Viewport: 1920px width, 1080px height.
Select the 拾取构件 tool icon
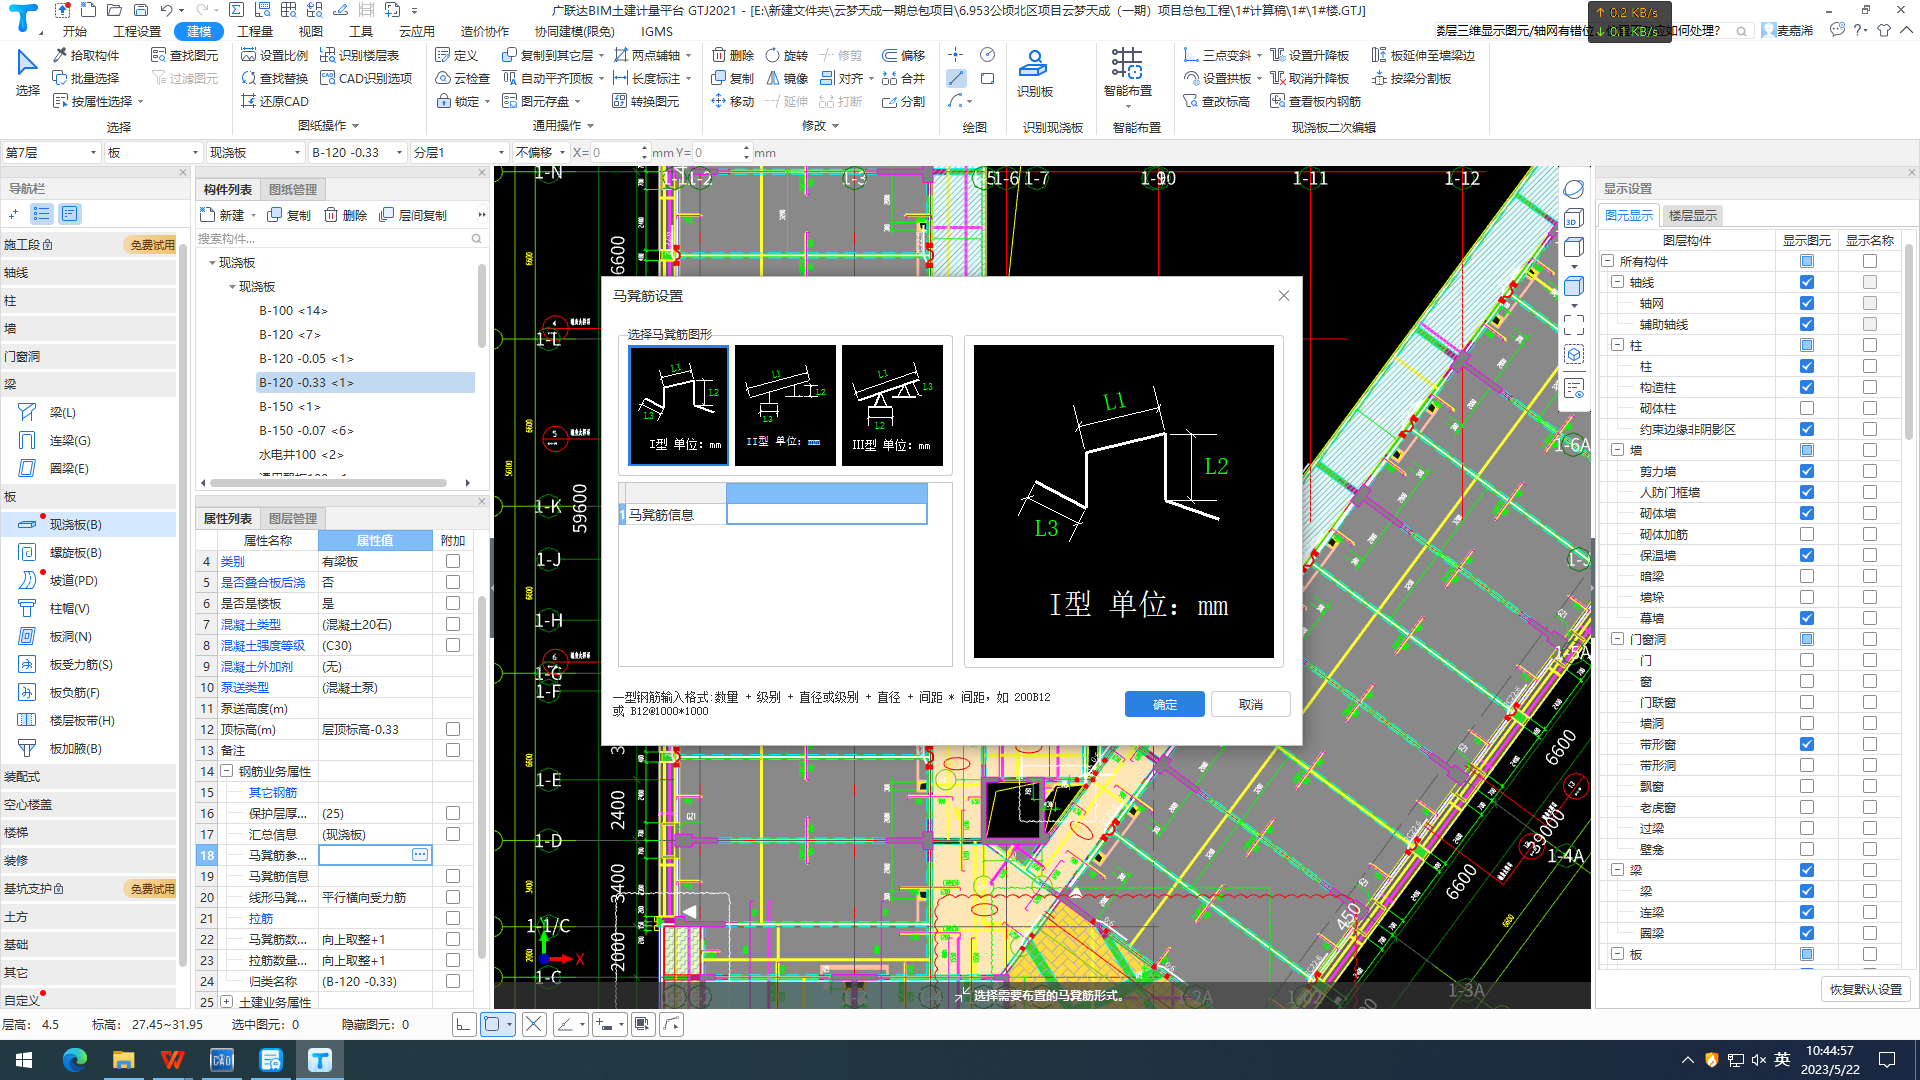(60, 55)
